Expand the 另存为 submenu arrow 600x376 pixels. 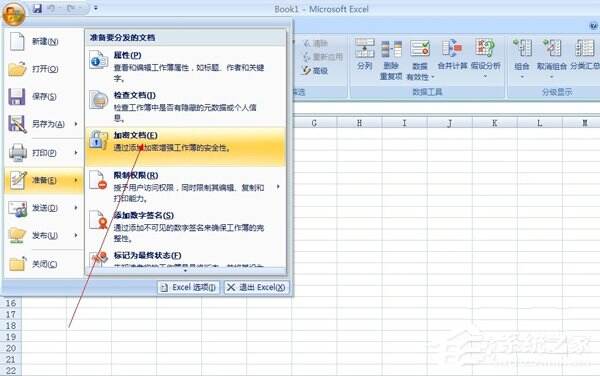coord(76,124)
